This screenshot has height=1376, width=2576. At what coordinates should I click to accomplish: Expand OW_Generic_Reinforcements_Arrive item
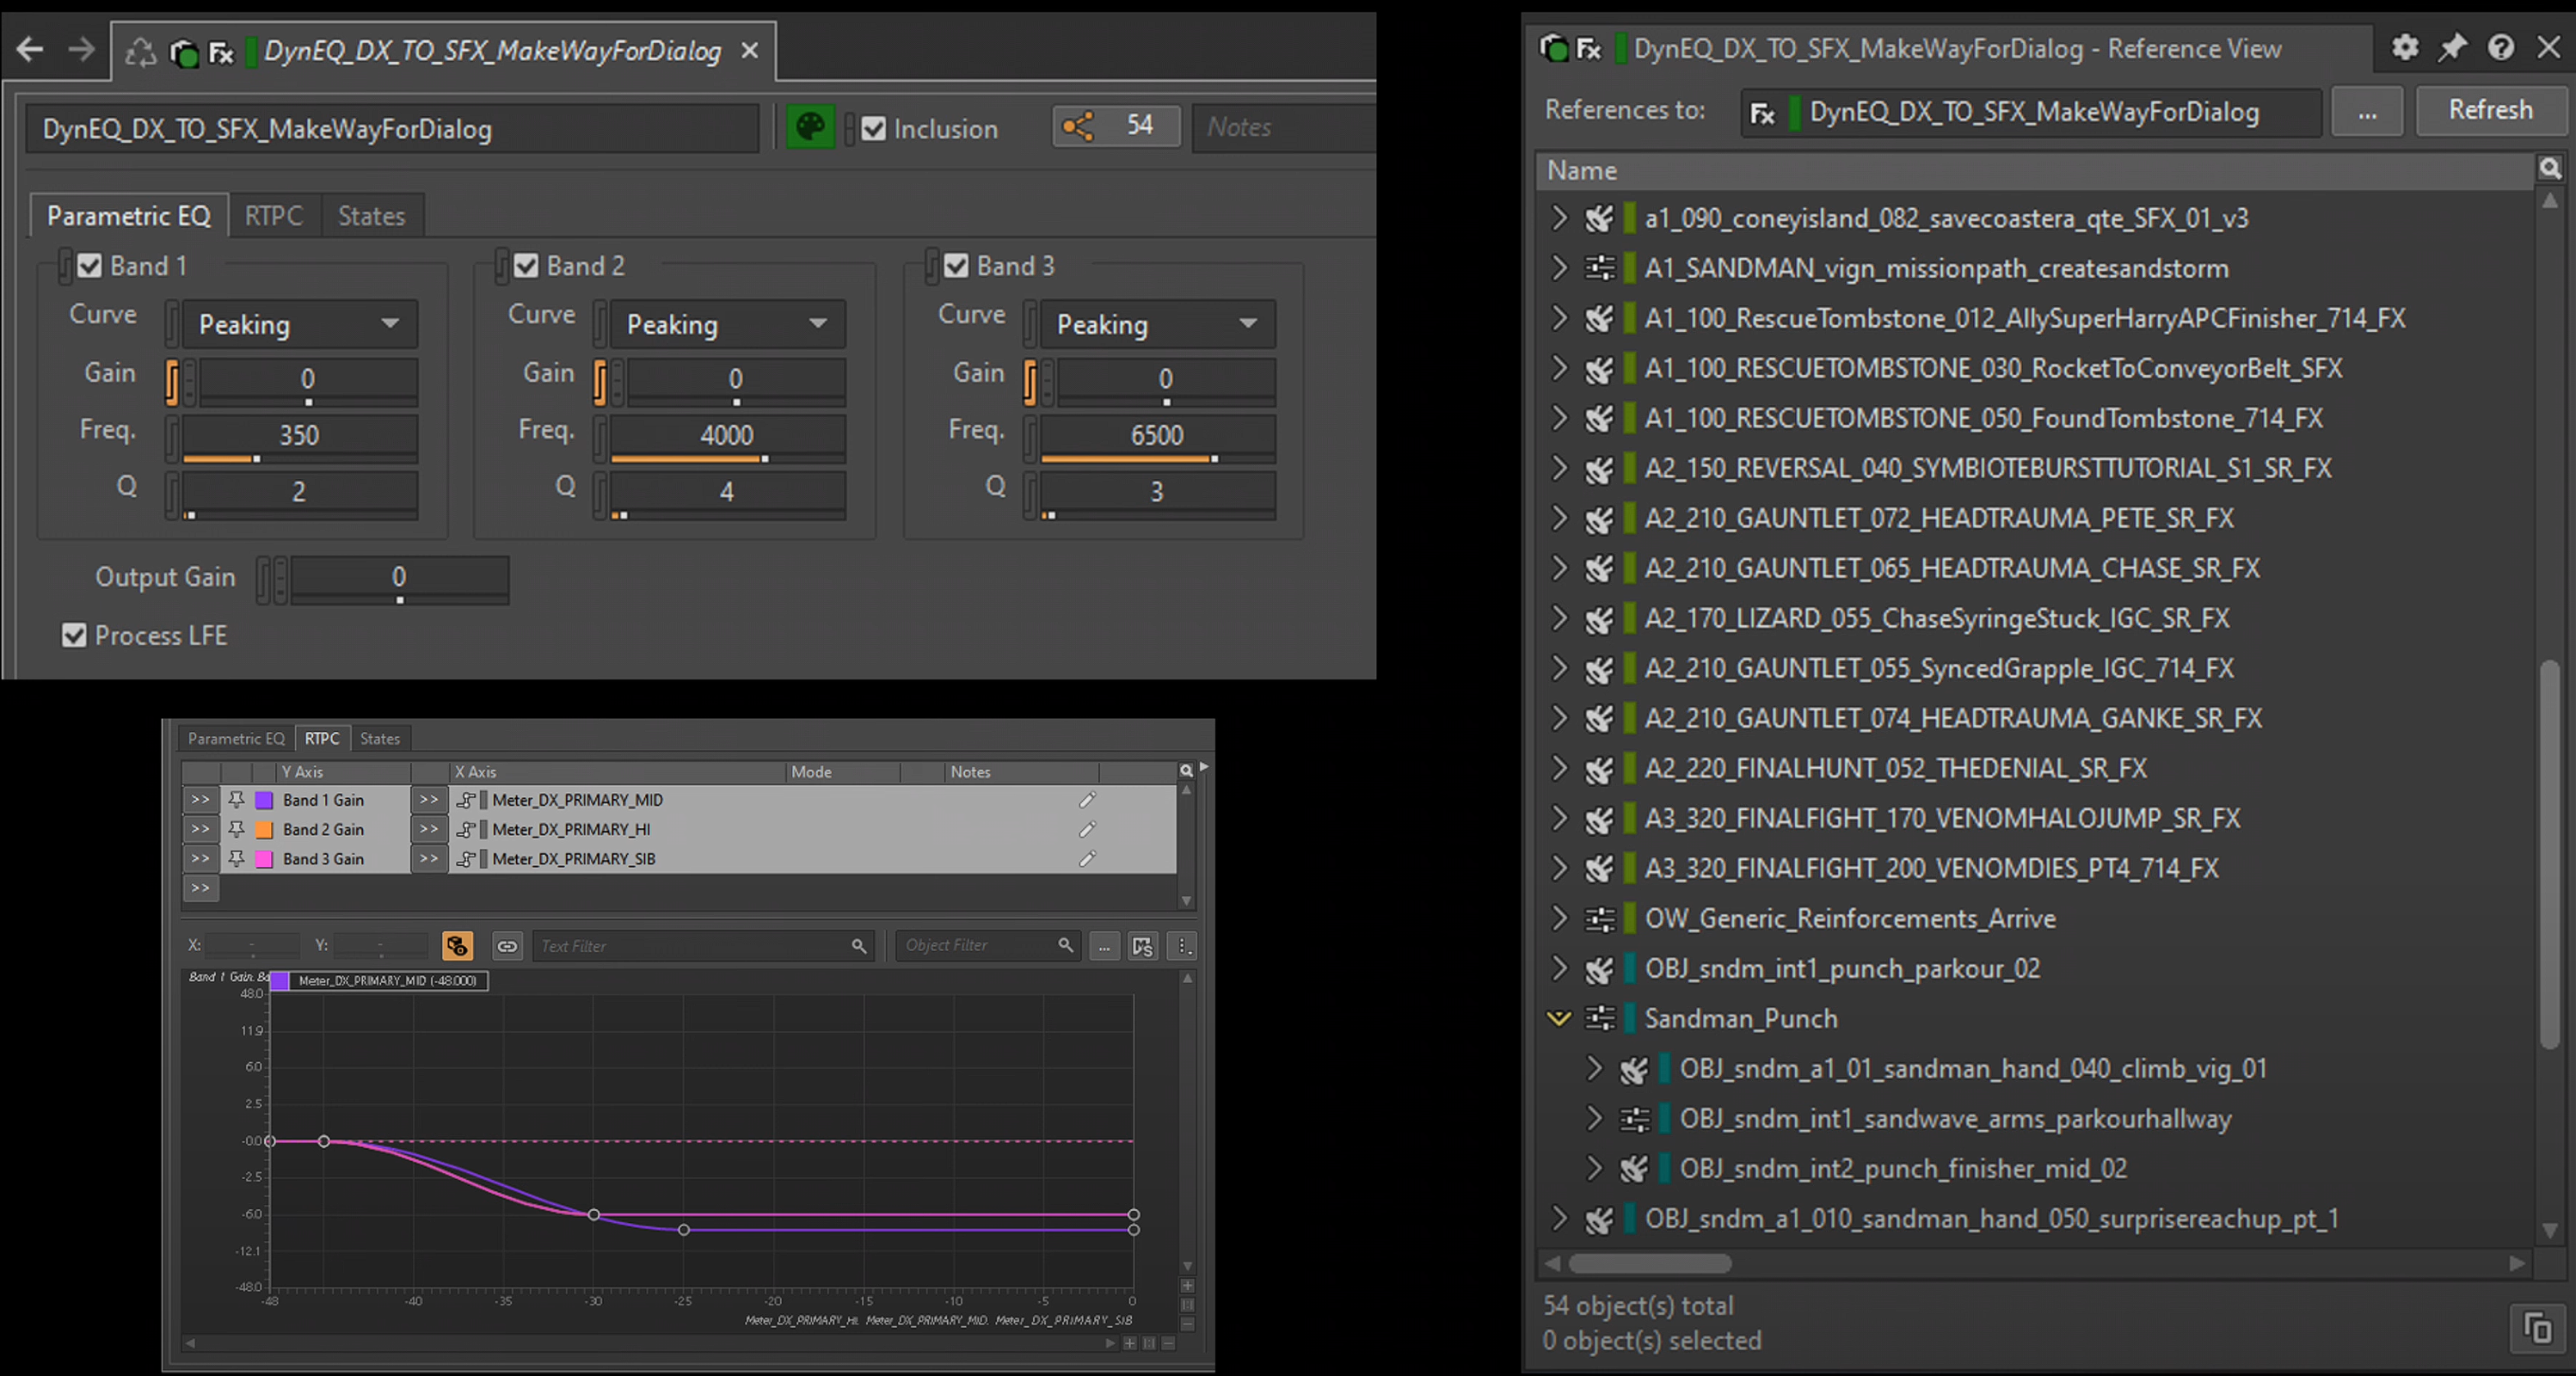[x=1558, y=918]
